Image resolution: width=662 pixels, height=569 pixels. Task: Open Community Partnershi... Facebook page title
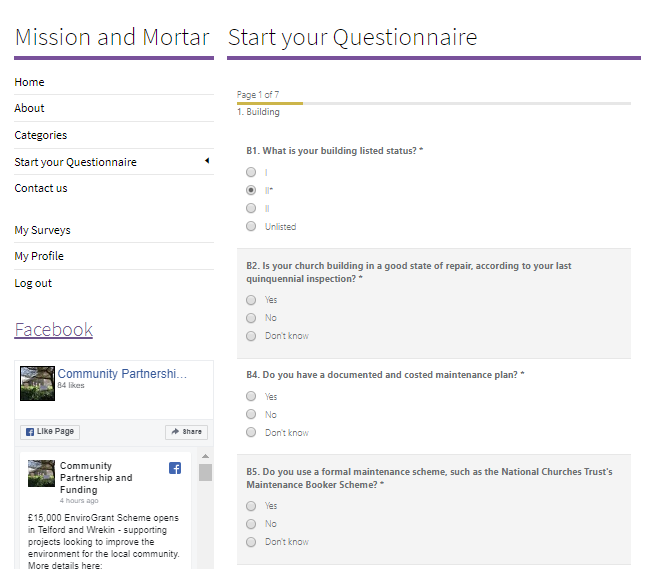click(122, 374)
